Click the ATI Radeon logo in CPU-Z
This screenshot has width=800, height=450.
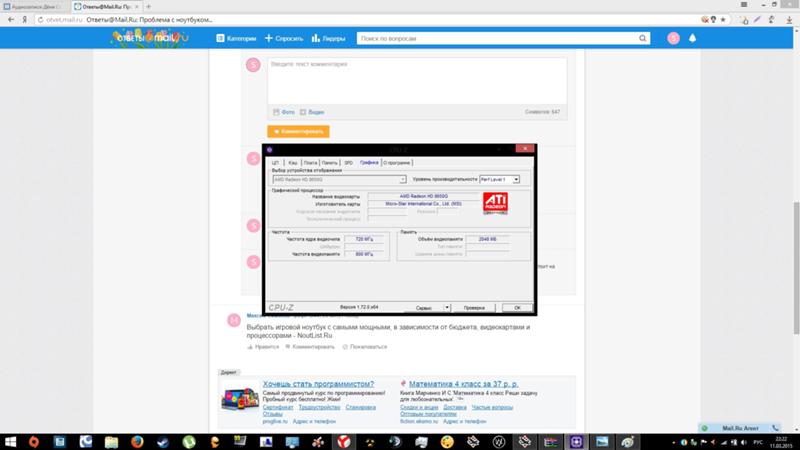point(495,203)
